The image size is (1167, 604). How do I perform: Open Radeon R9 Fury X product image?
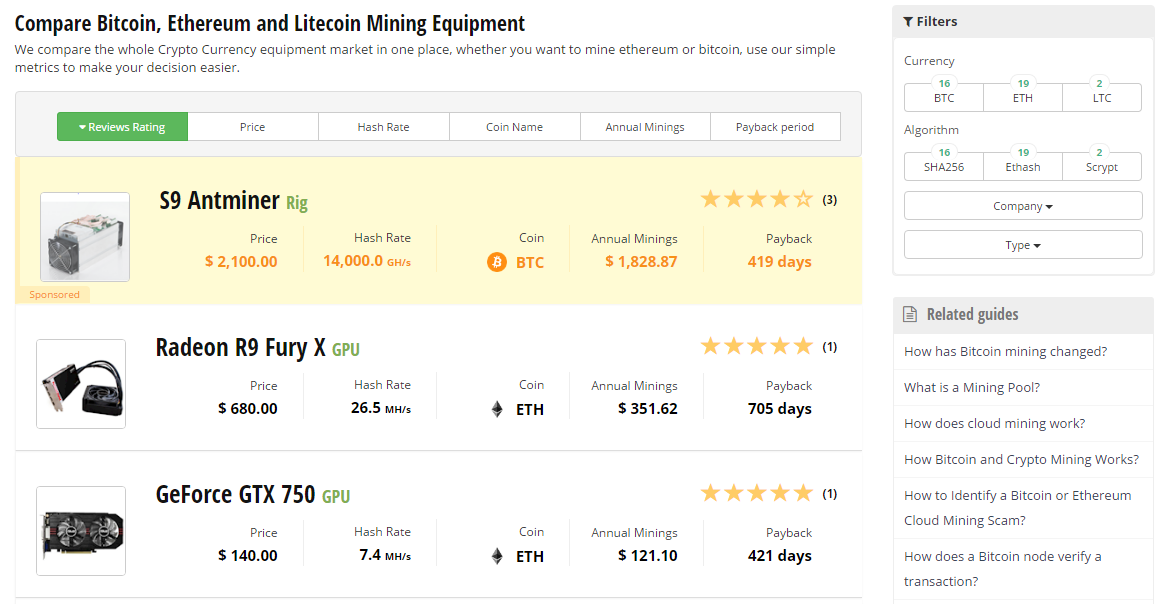click(81, 384)
